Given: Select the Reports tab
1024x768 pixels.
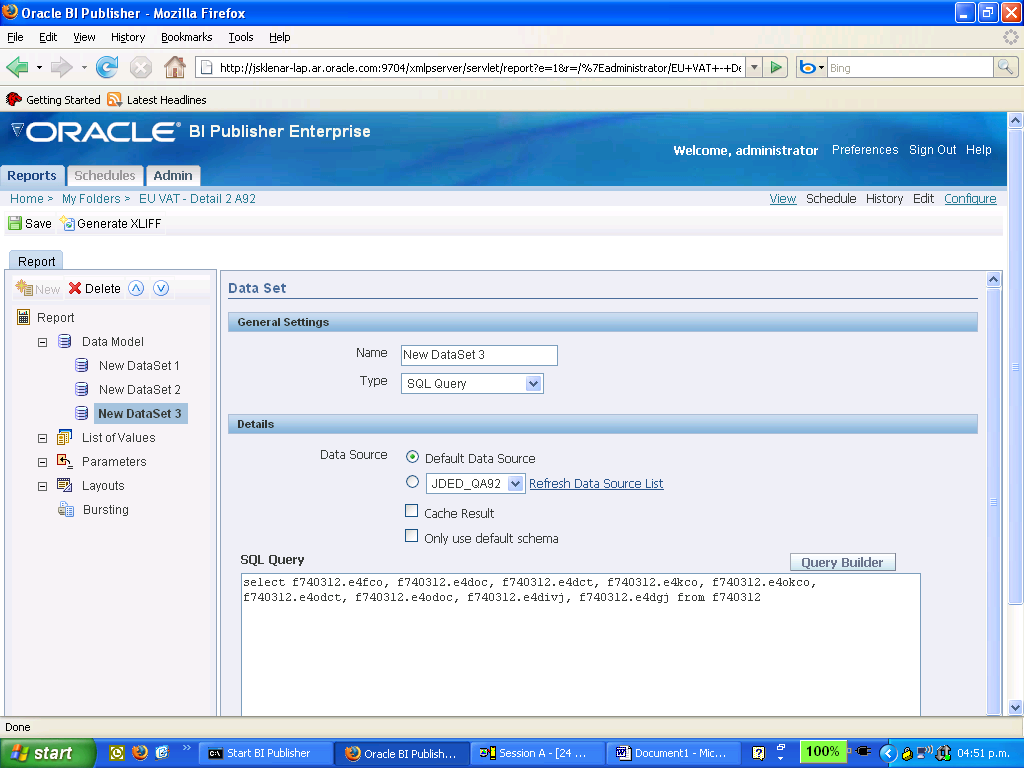Looking at the screenshot, I should 32,176.
